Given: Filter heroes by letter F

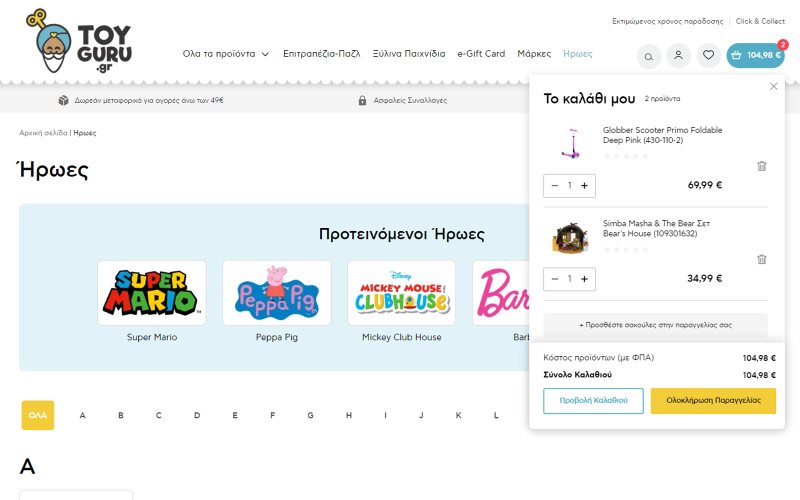Looking at the screenshot, I should pos(272,415).
